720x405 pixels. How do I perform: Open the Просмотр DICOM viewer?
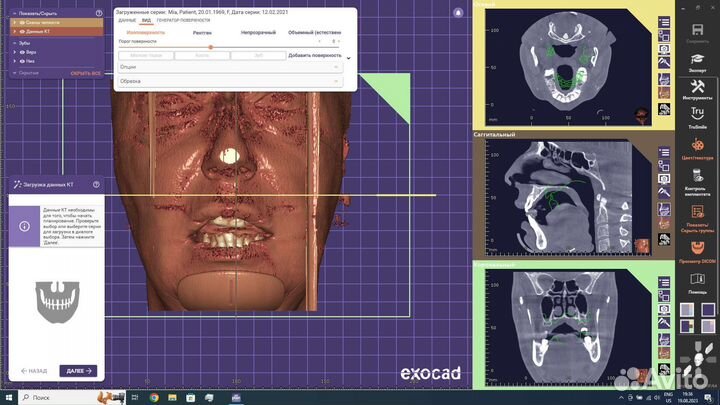click(697, 250)
